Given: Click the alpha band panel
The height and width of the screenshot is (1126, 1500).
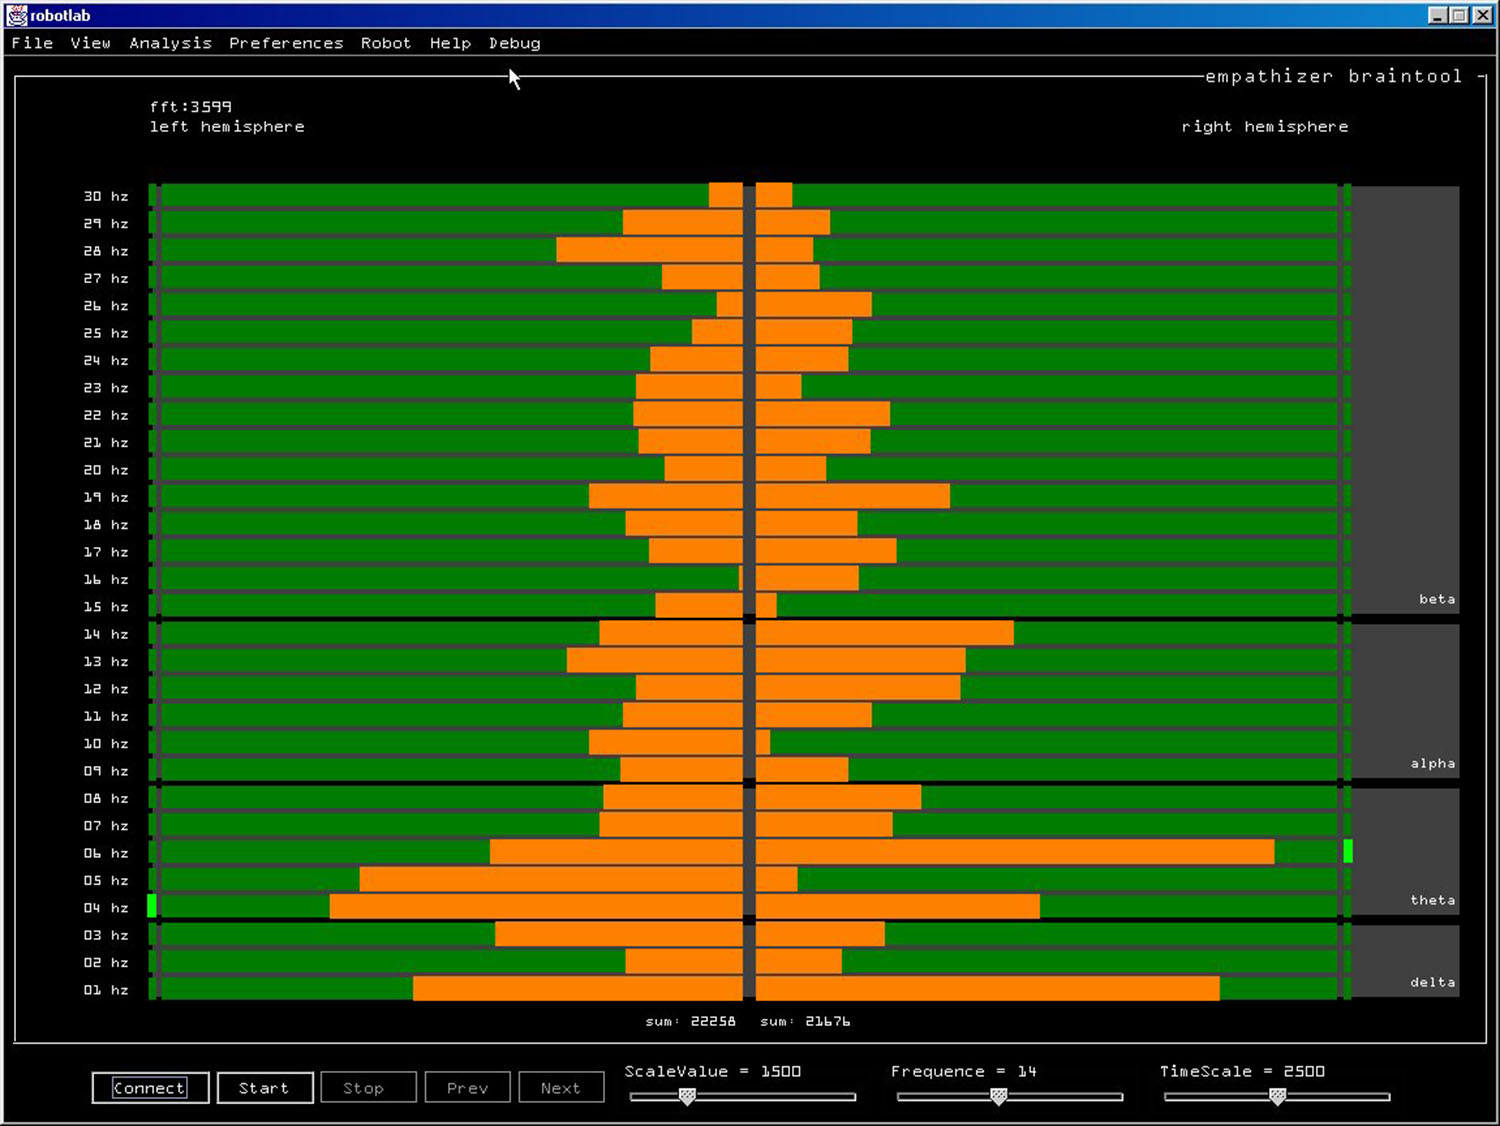Looking at the screenshot, I should point(1406,701).
